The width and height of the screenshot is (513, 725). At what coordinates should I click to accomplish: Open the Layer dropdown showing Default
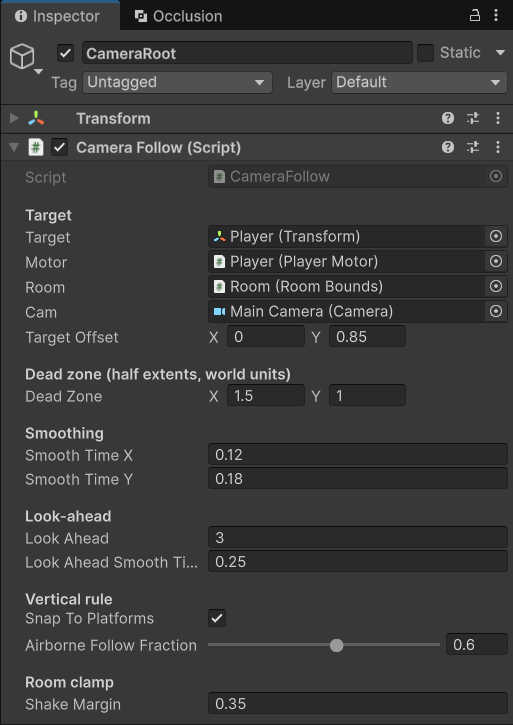pyautogui.click(x=419, y=82)
